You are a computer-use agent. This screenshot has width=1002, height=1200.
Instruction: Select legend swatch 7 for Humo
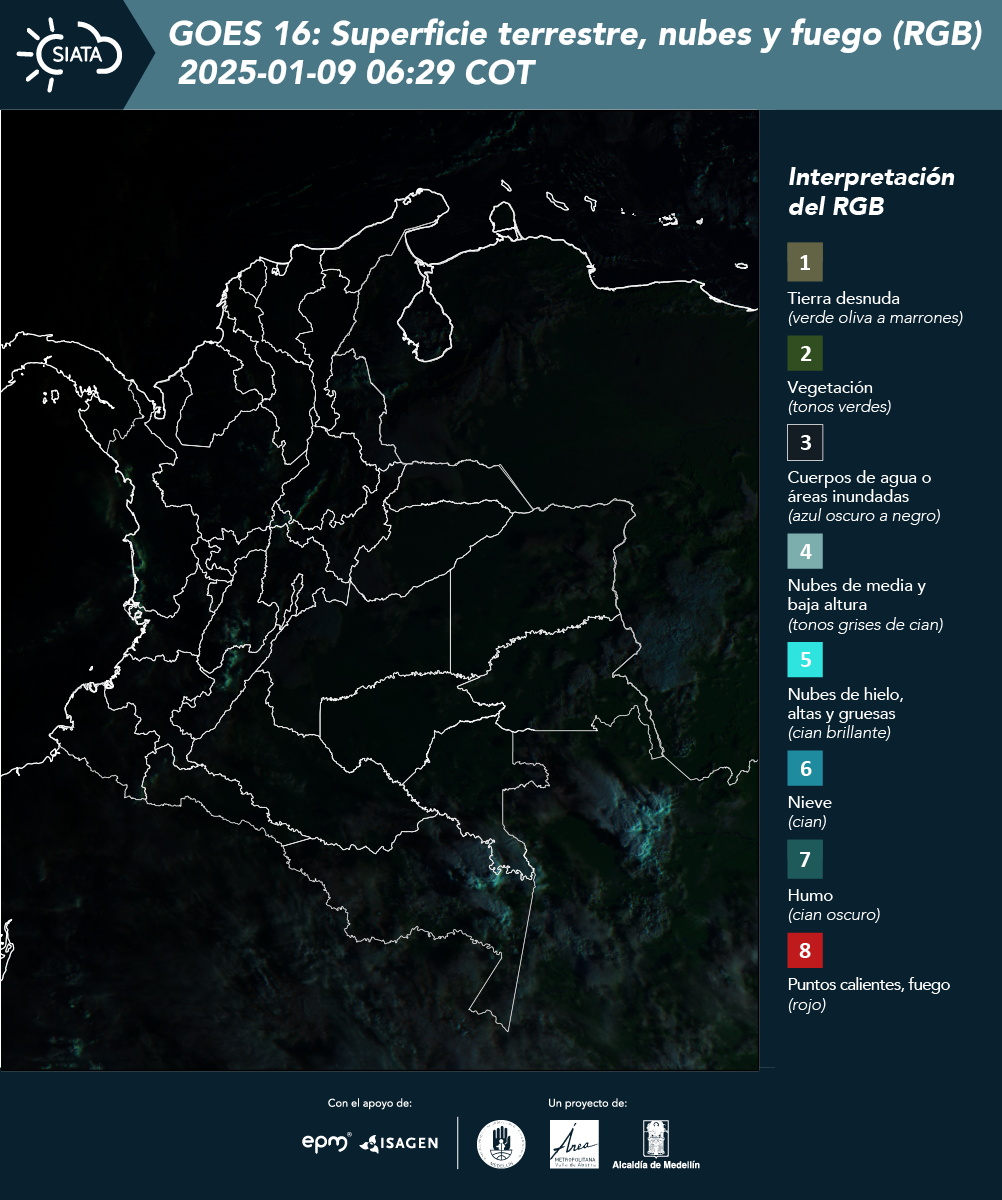pos(805,859)
